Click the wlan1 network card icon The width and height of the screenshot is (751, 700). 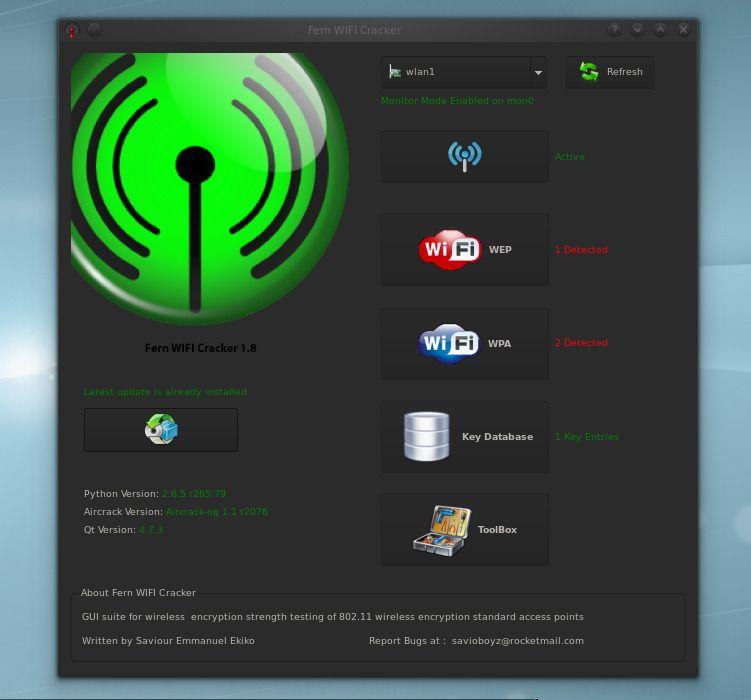[x=395, y=72]
